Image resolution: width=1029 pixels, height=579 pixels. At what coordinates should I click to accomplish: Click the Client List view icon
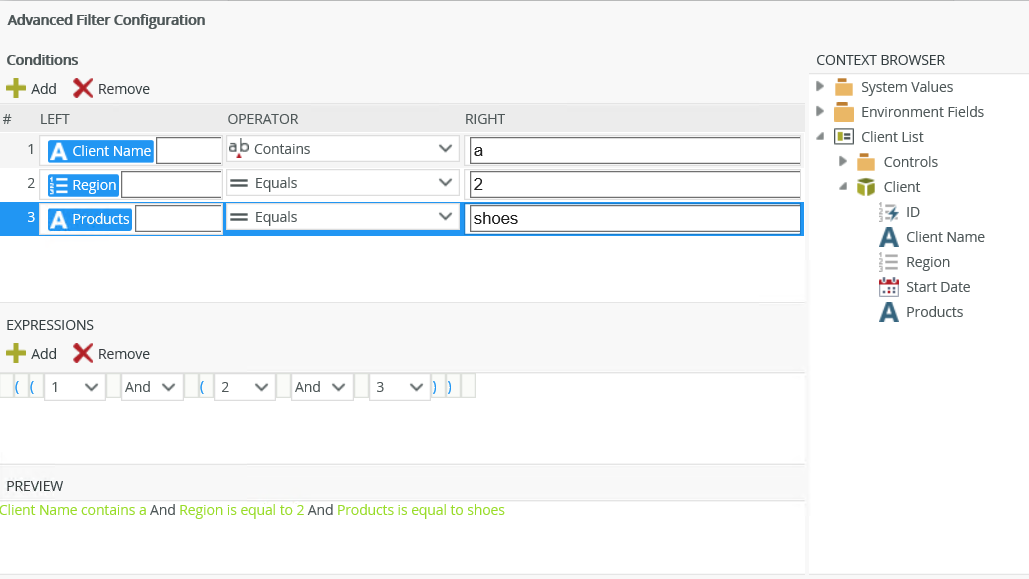click(x=844, y=137)
